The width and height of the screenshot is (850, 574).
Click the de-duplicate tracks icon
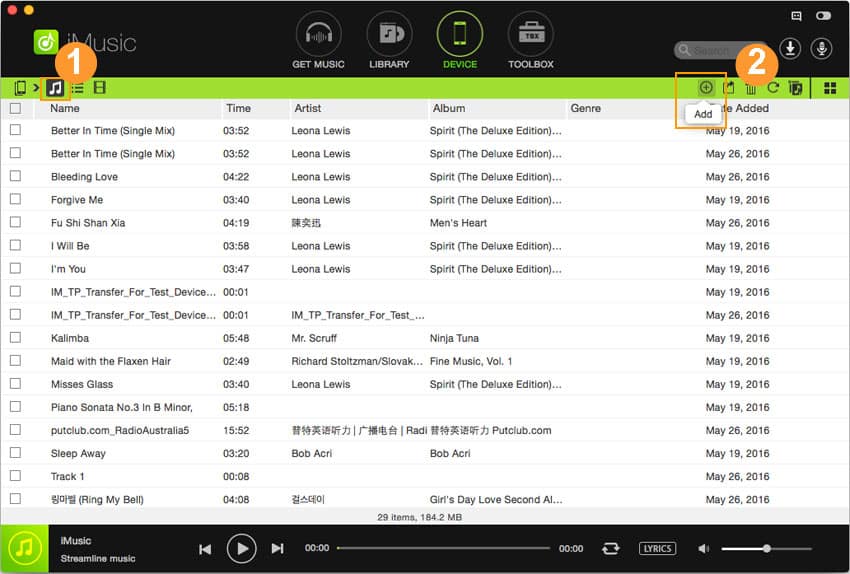tap(795, 88)
